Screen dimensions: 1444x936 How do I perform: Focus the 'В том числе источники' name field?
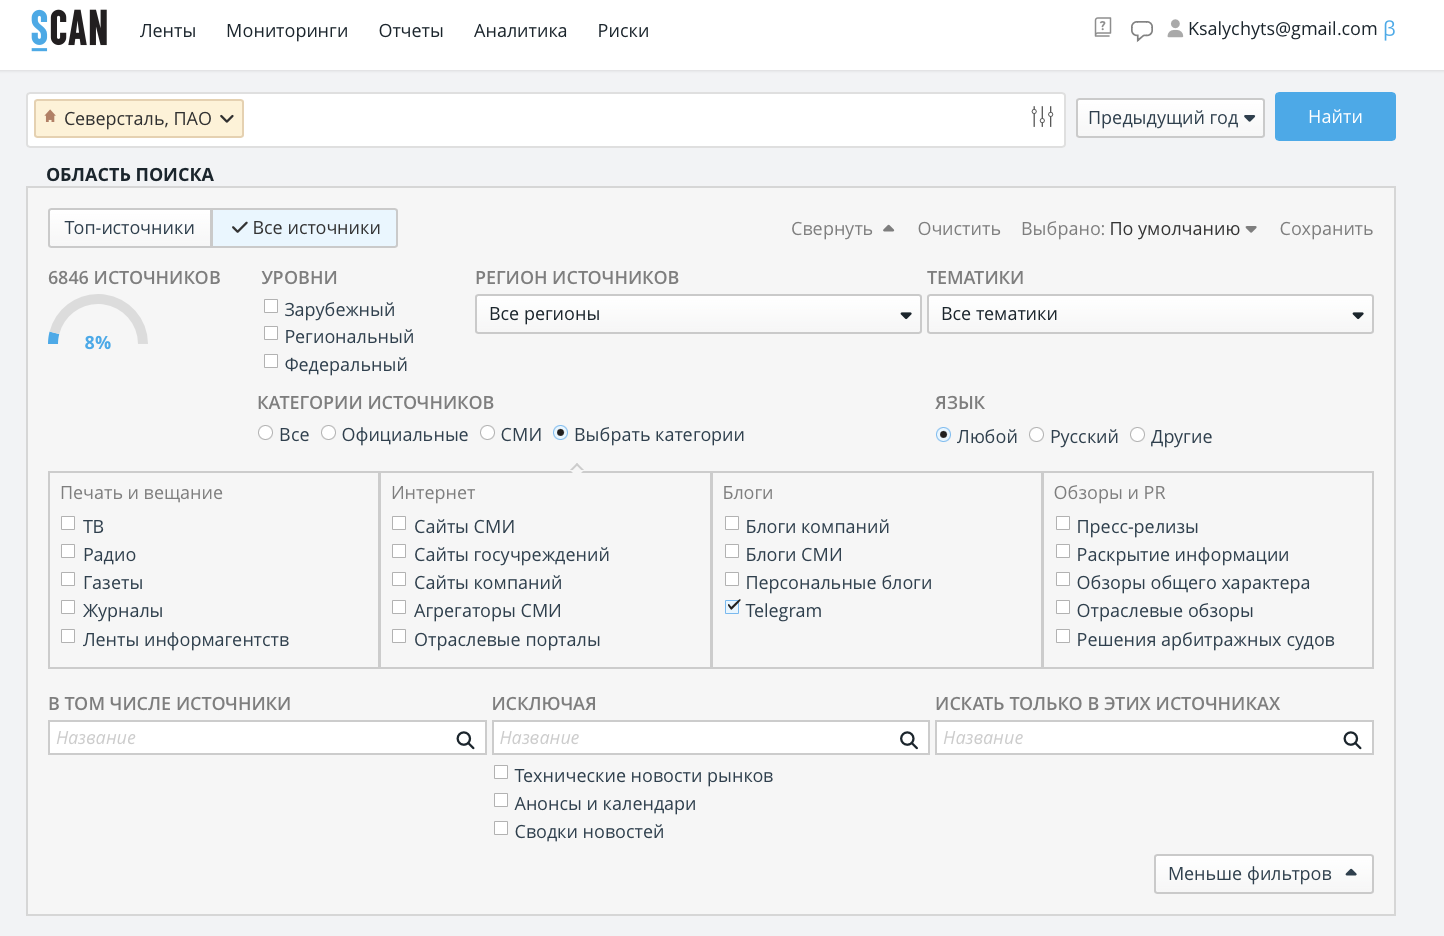(267, 738)
